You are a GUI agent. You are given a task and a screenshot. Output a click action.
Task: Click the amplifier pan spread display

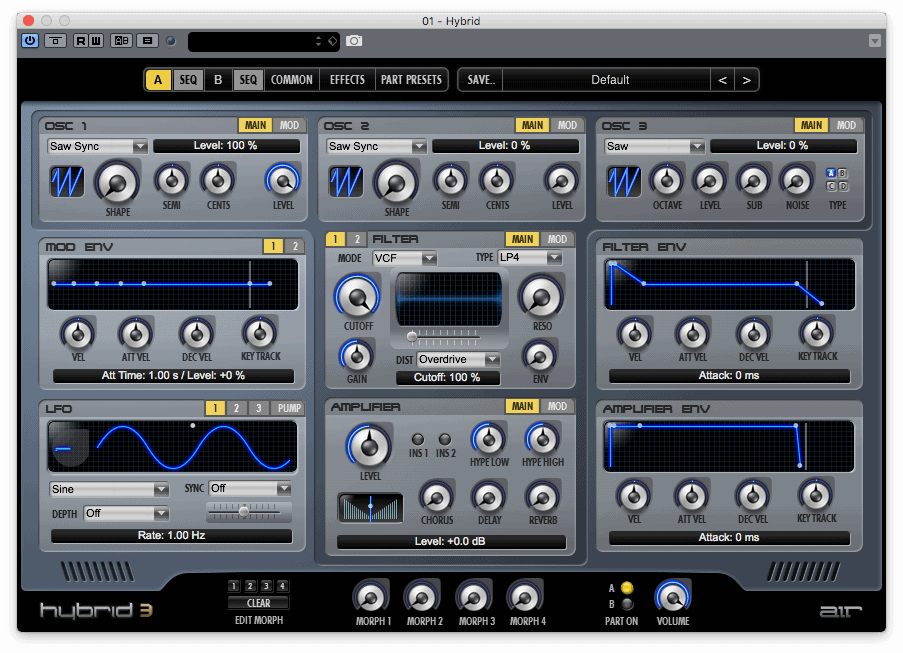click(x=370, y=507)
